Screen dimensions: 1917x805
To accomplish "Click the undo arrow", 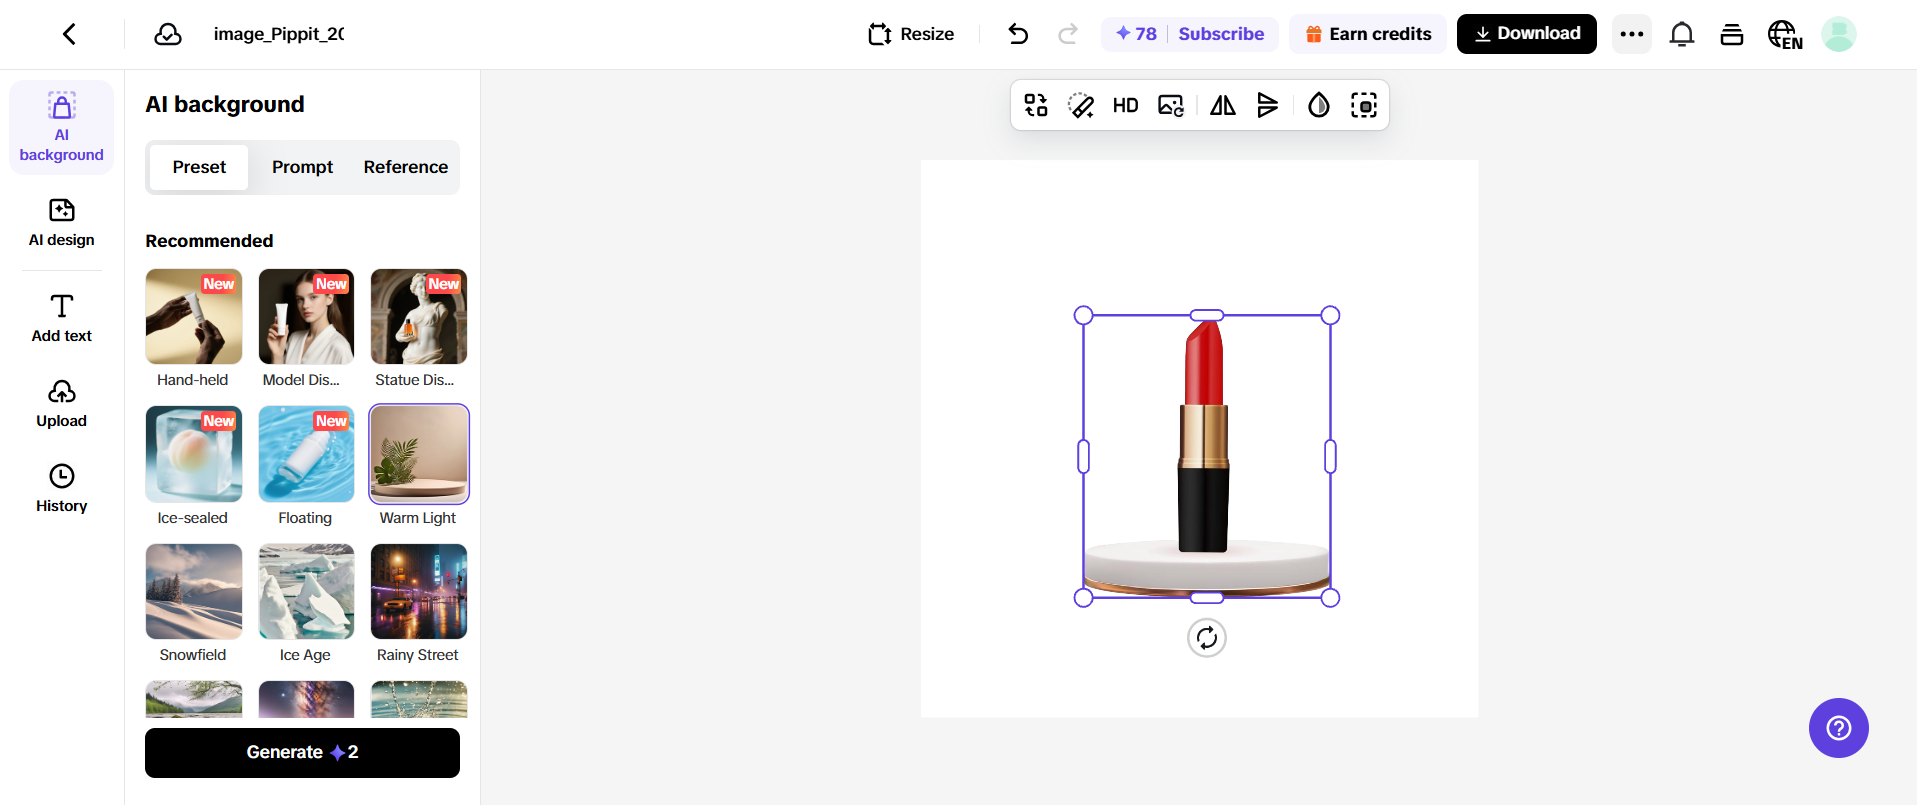I will 1018,34.
